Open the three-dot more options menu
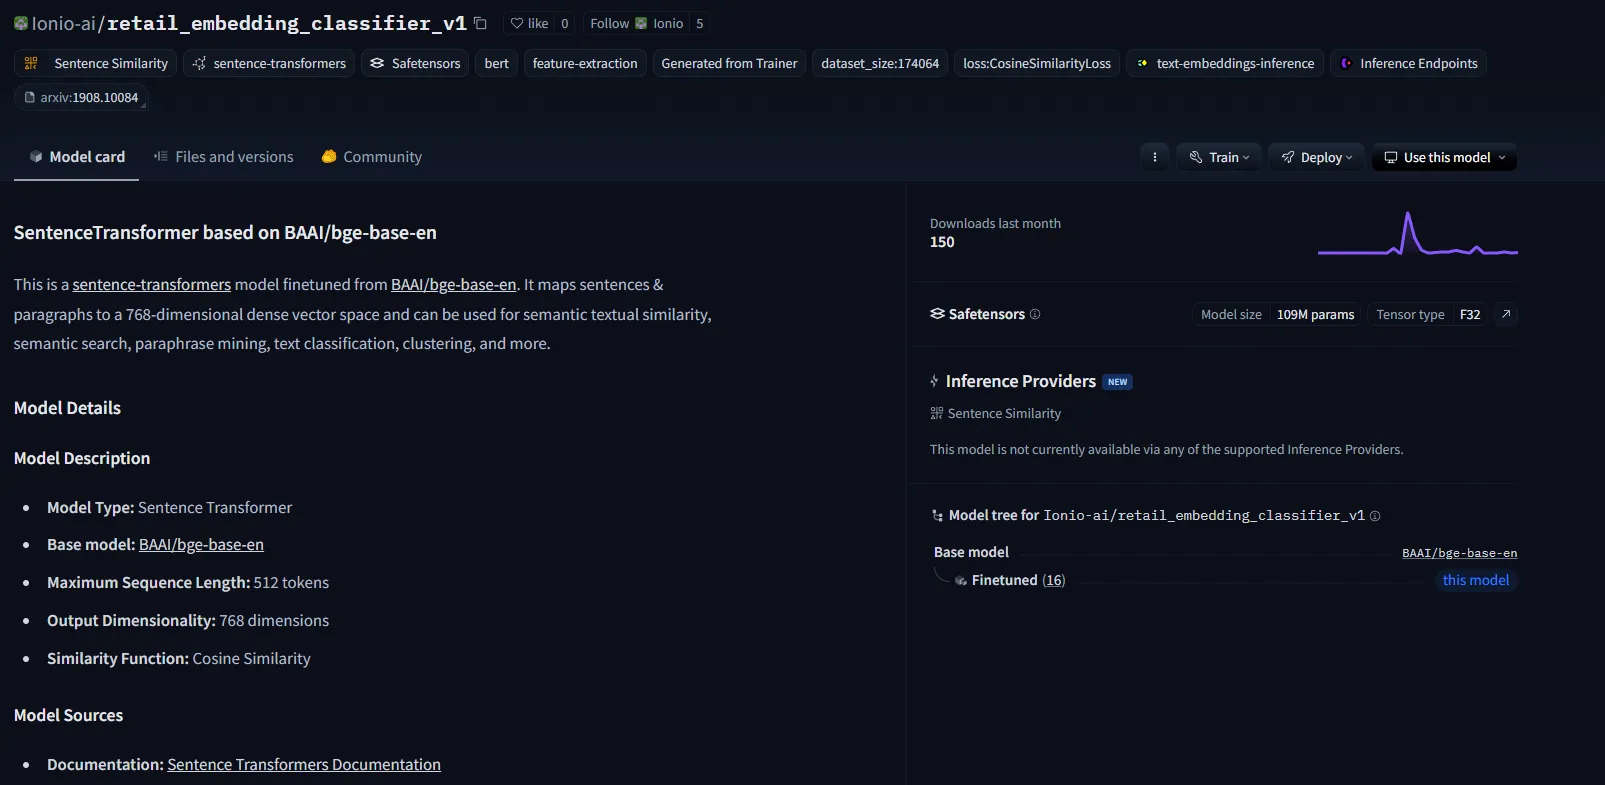 (1155, 157)
